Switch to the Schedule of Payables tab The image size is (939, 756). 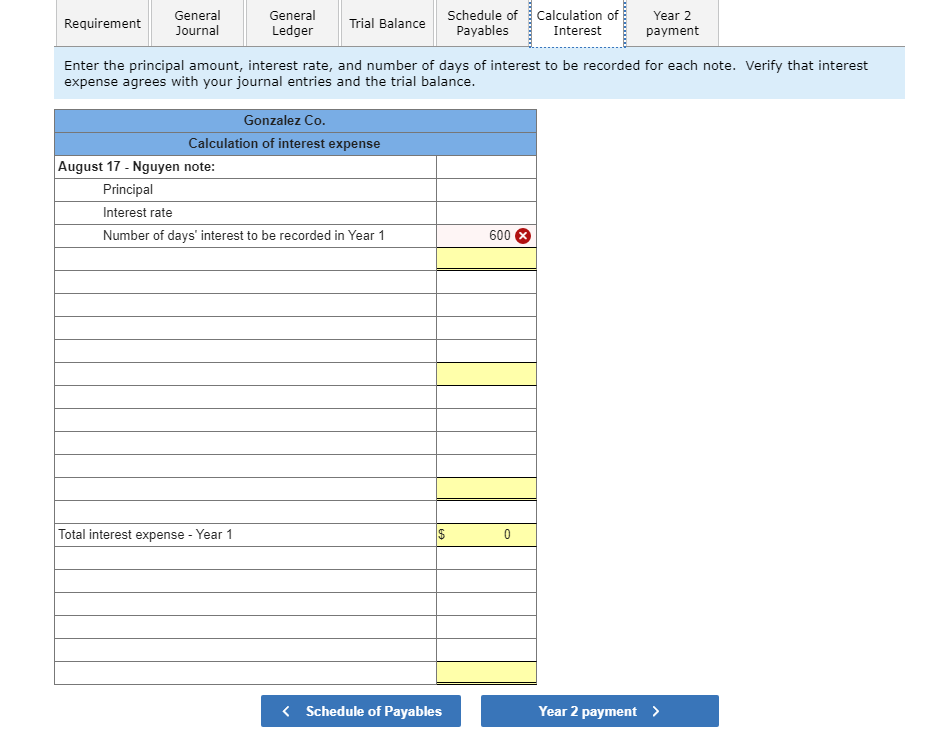point(481,23)
